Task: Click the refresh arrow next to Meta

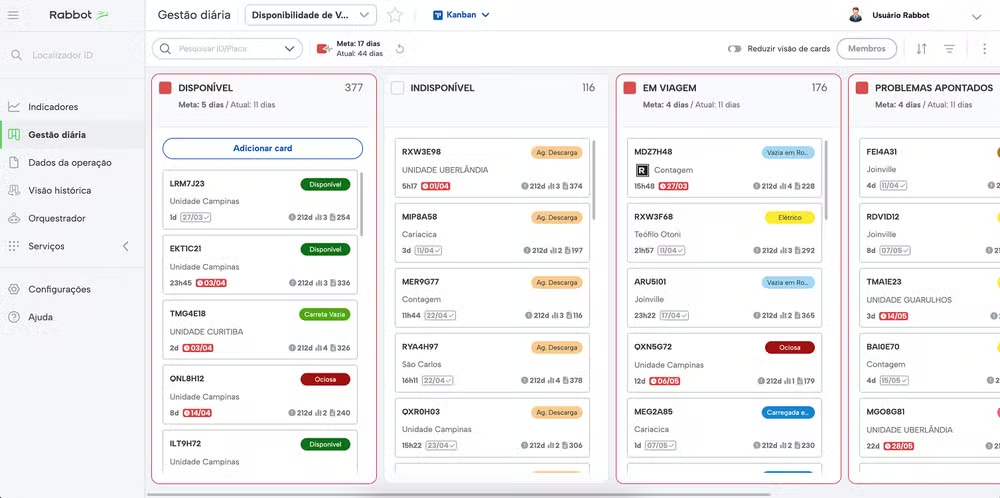Action: 400,49
